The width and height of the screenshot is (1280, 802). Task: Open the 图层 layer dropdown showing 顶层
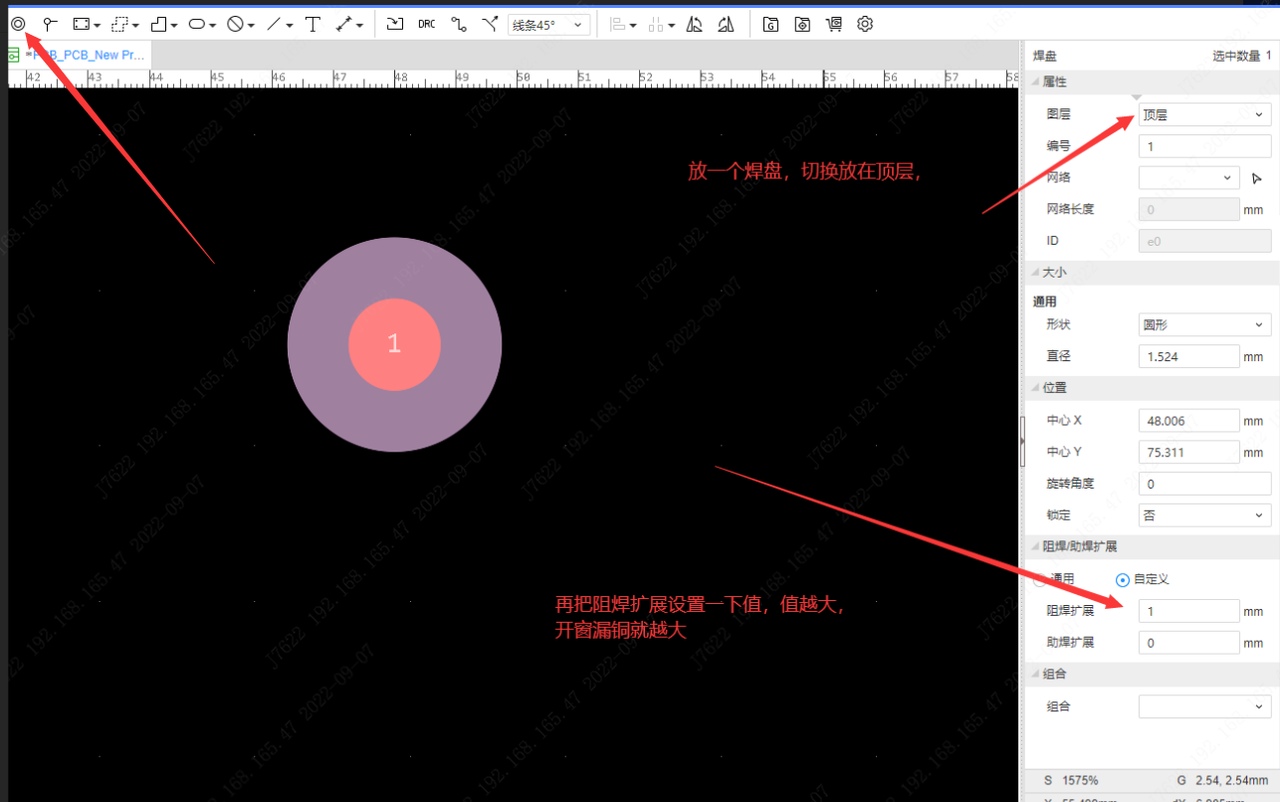[x=1205, y=115]
